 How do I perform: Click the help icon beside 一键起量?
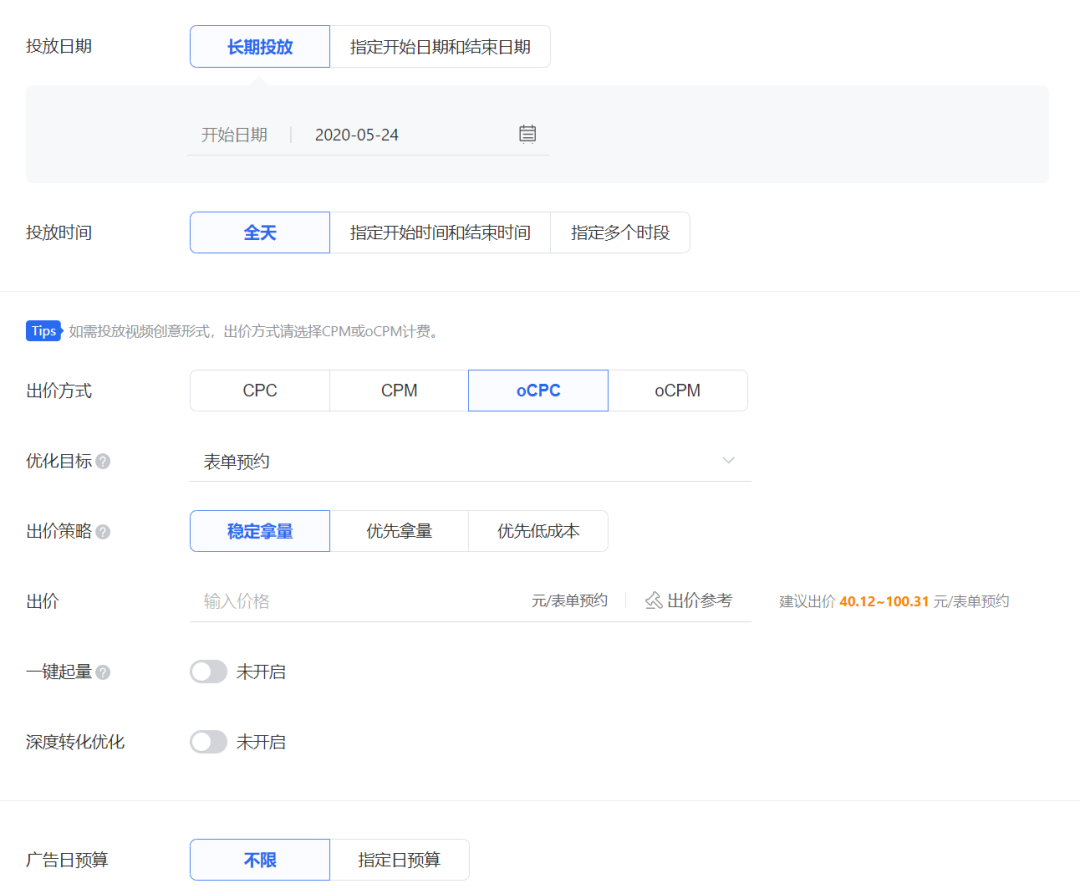click(104, 671)
